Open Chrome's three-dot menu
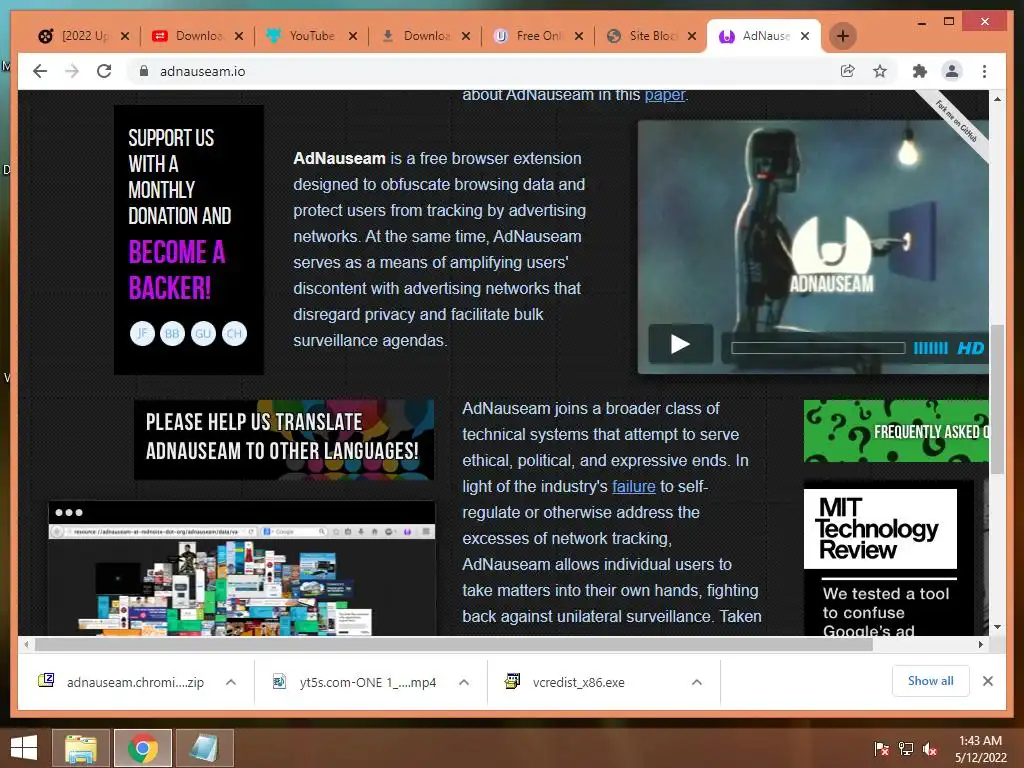Screen dimensions: 1024x768 [985, 71]
